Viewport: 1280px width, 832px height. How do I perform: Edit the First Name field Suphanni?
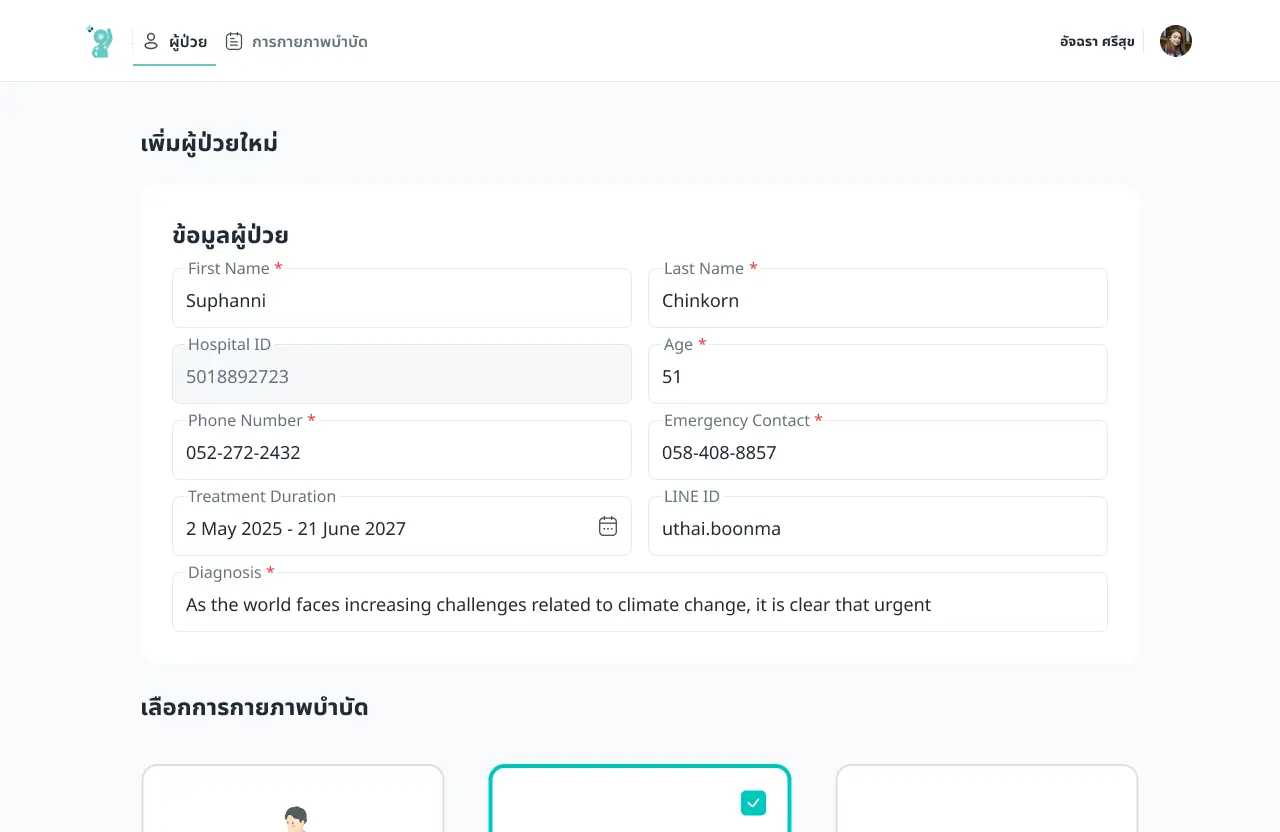click(402, 298)
